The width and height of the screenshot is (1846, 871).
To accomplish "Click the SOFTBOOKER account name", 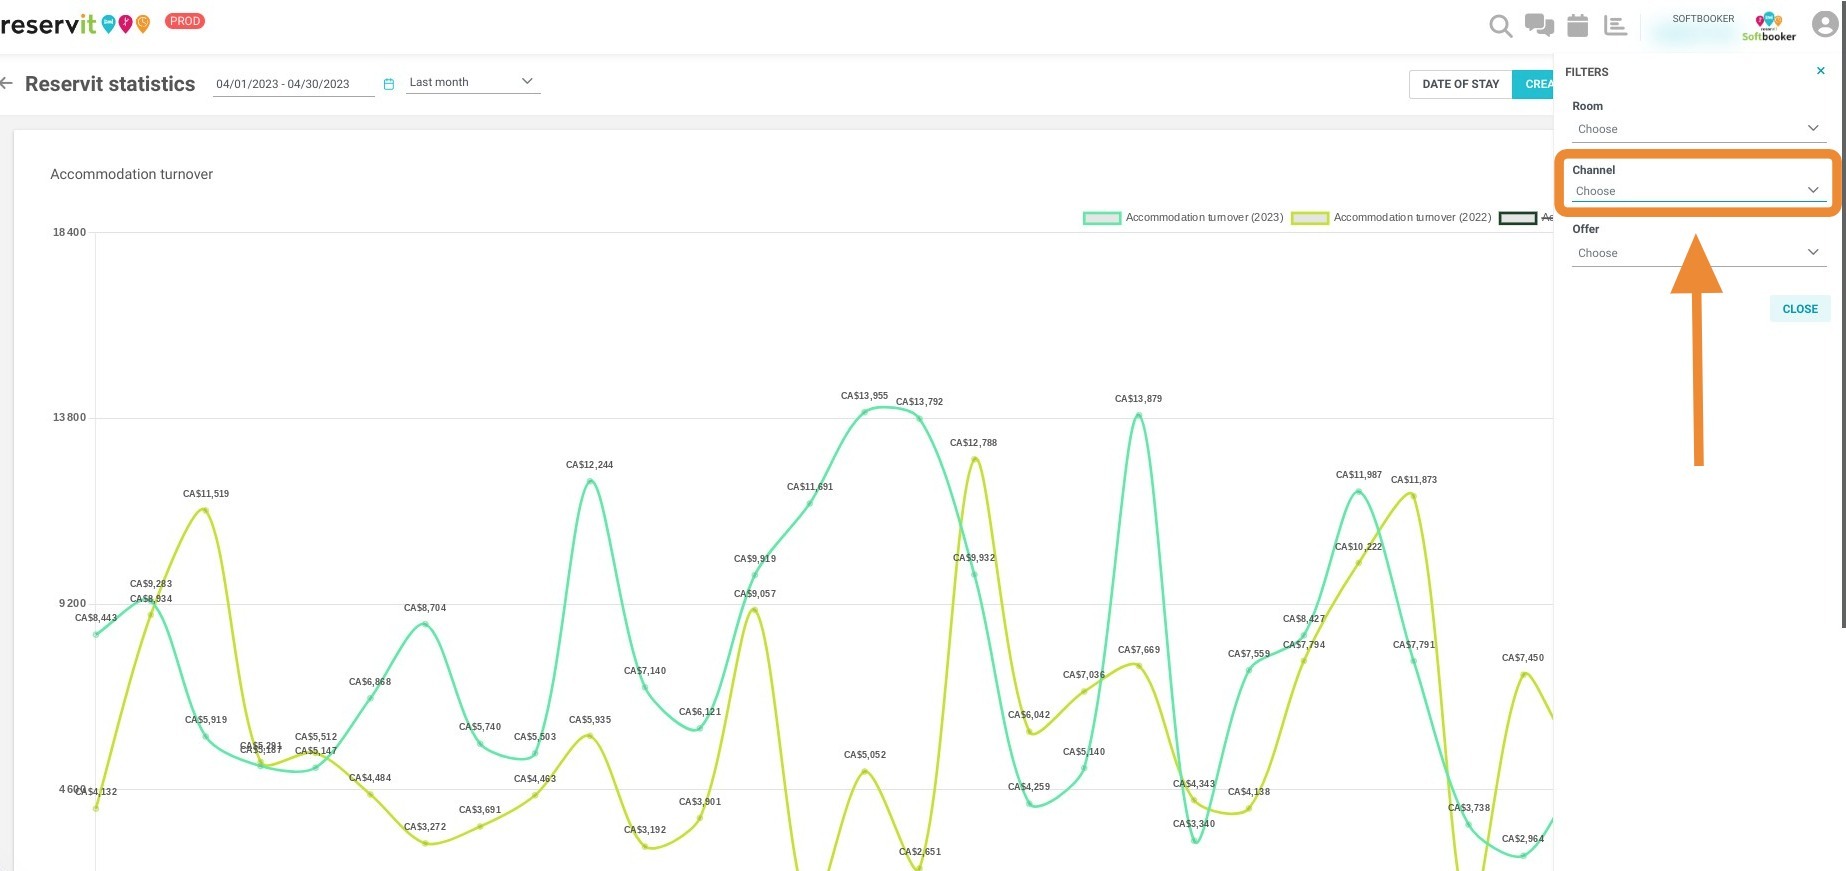I will (x=1704, y=19).
